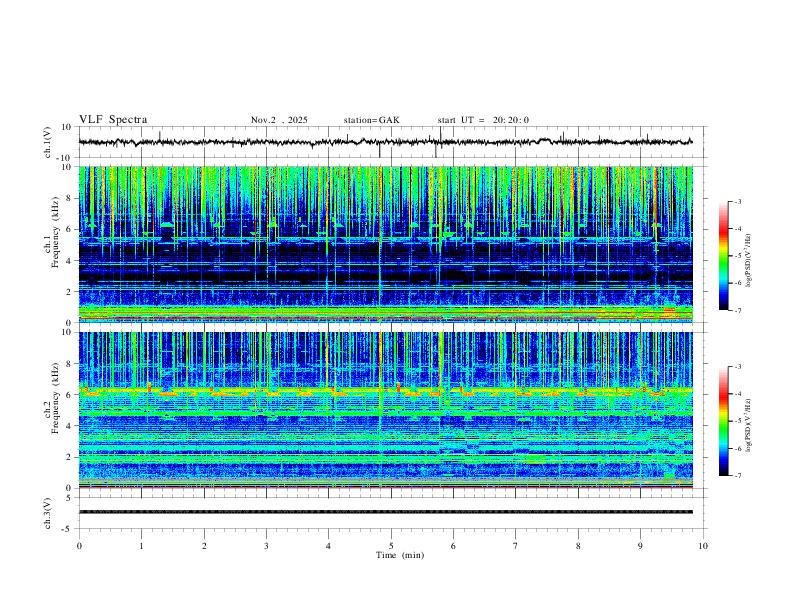The height and width of the screenshot is (612, 792).
Task: Click the ch.1 'Frequency (kHz)' axis label
Action: click(x=55, y=232)
